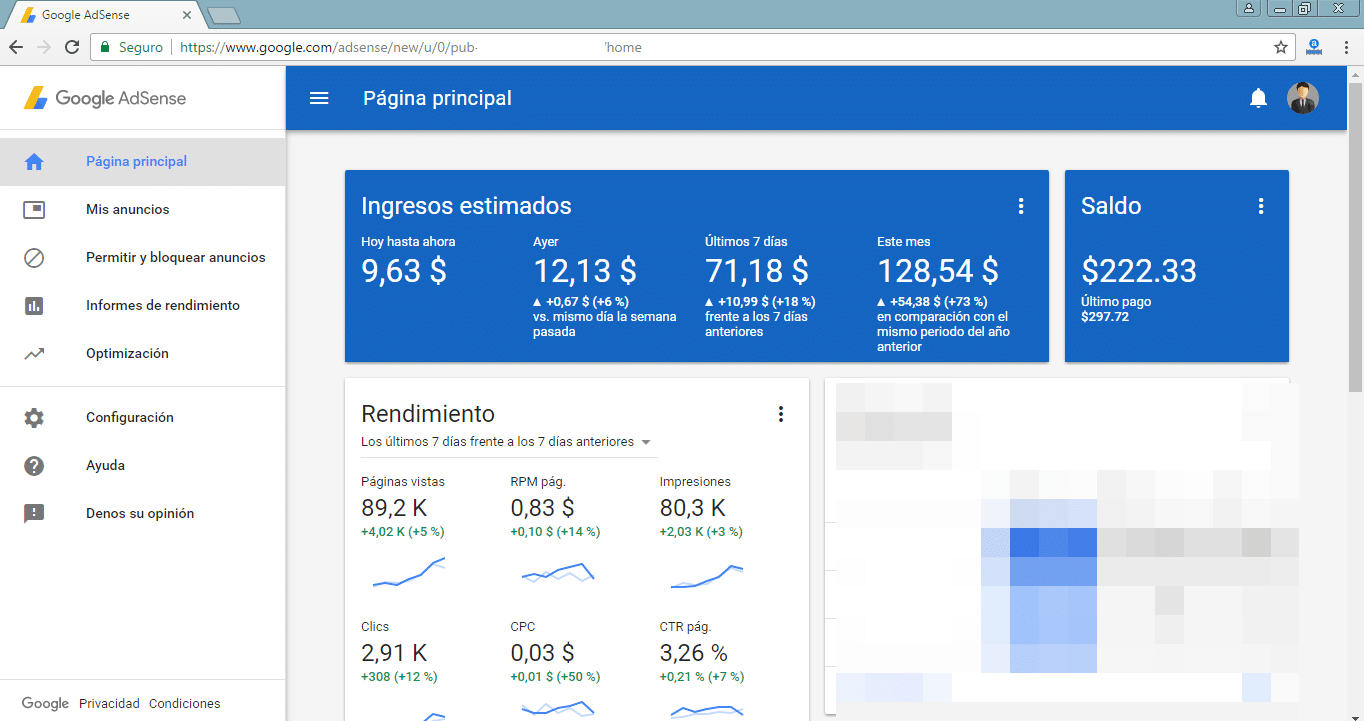Click Último pago amount $297.72
Screen dimensions: 1364x721
tap(1105, 317)
